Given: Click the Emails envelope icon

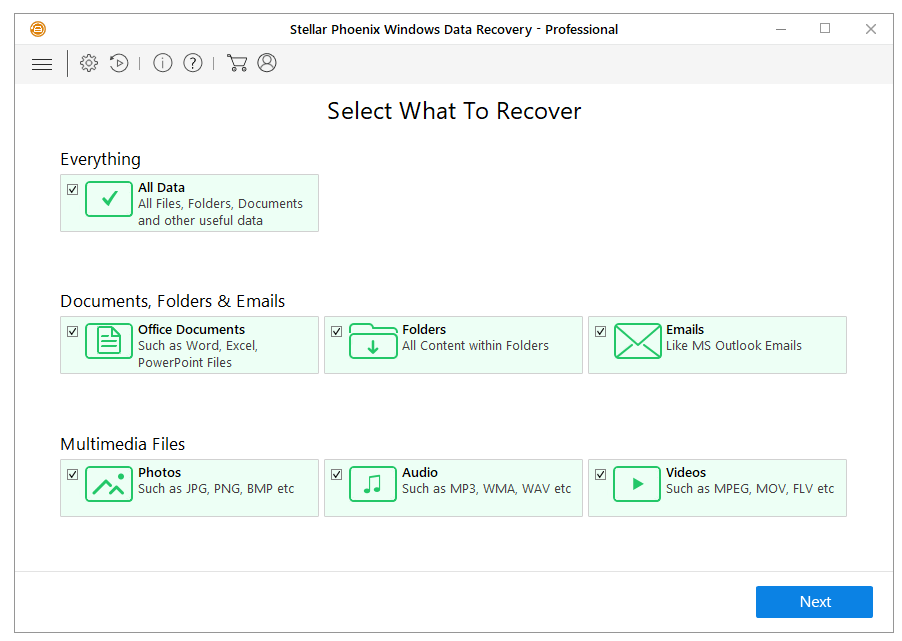Looking at the screenshot, I should tap(637, 341).
